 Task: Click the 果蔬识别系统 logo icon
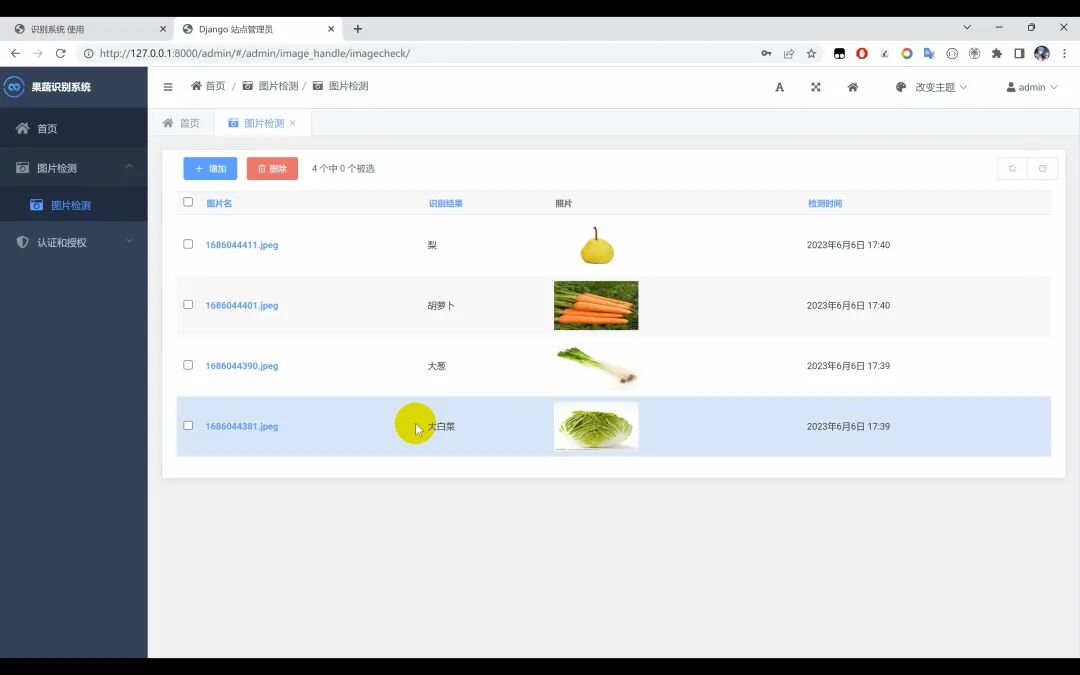(x=14, y=87)
